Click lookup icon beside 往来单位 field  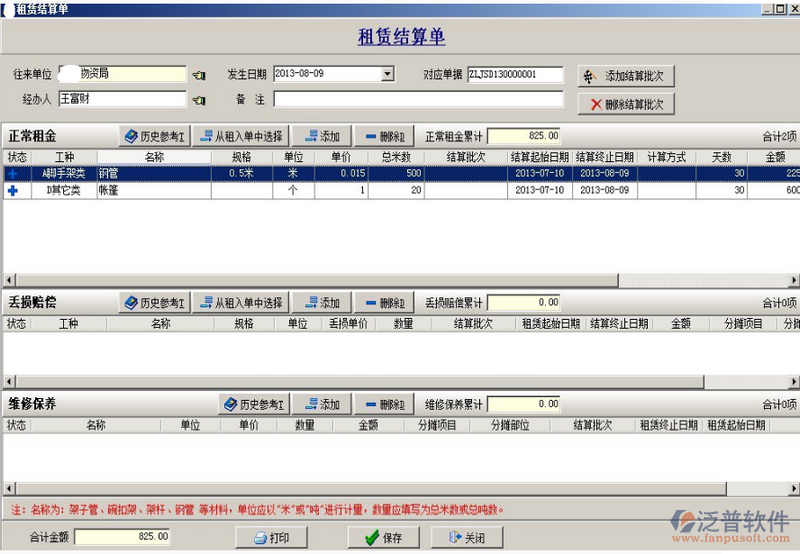click(199, 75)
